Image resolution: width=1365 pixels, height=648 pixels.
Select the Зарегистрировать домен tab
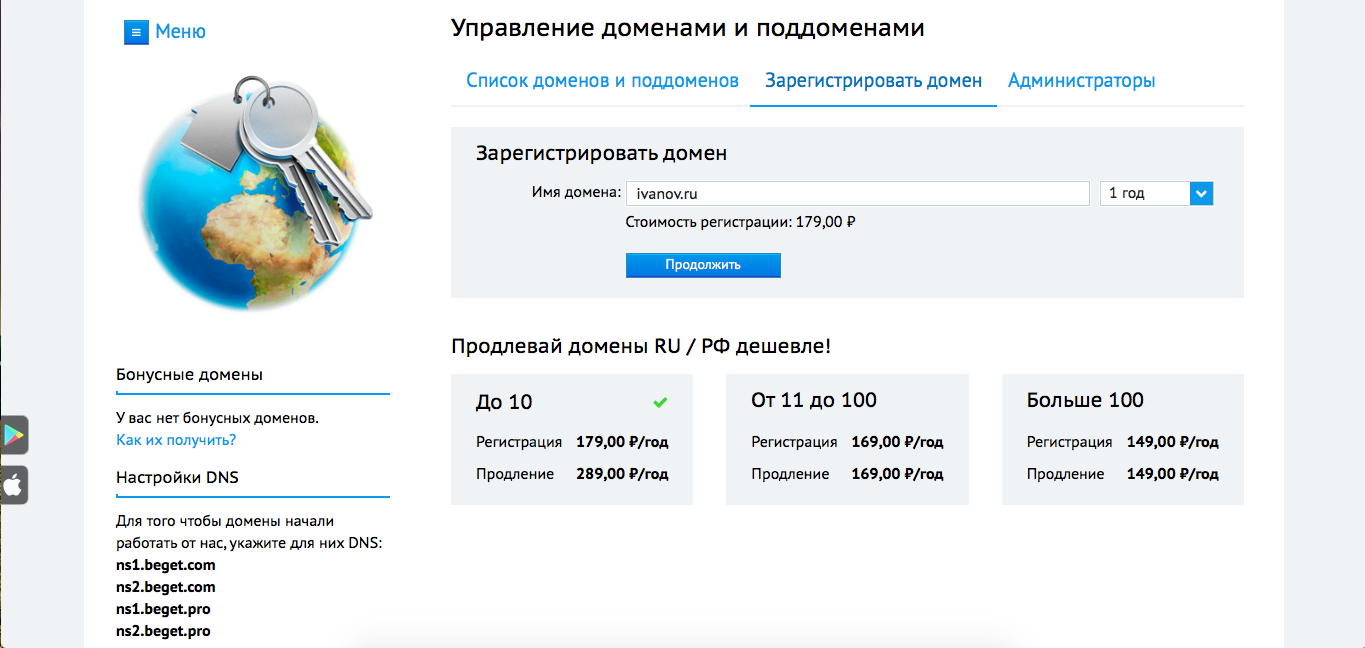pyautogui.click(x=873, y=81)
